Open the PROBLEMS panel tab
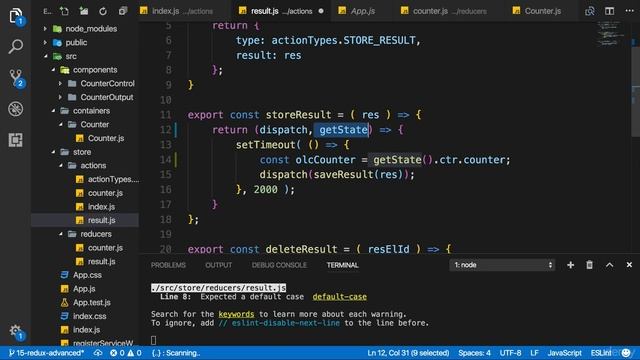 tap(168, 265)
